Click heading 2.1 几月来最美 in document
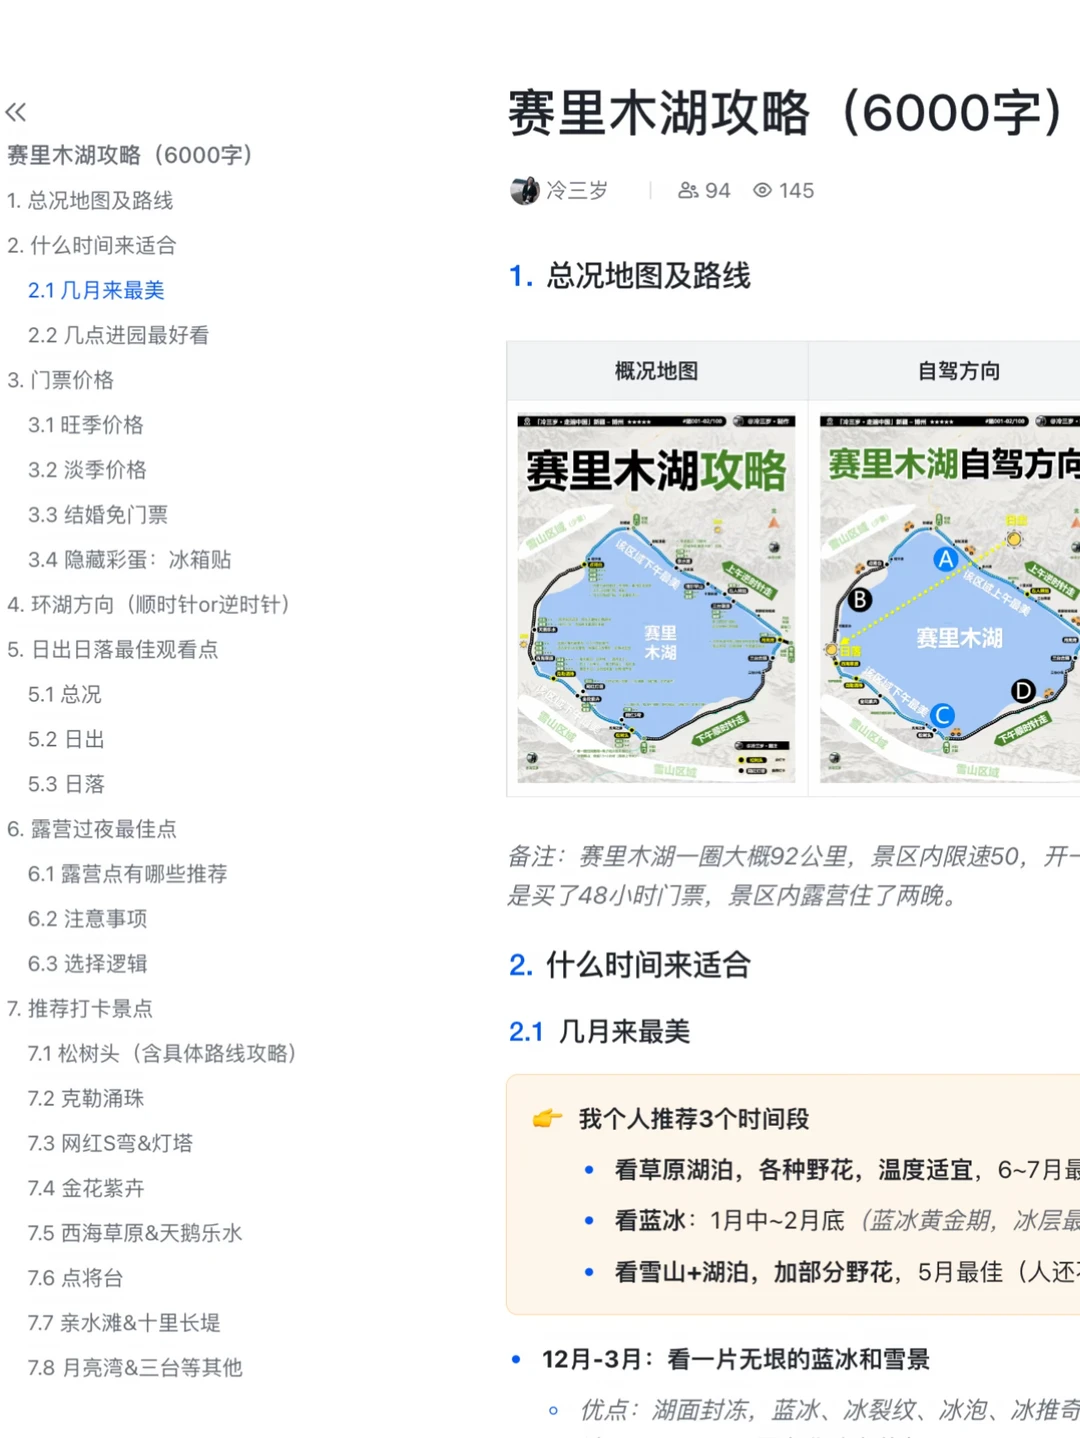The width and height of the screenshot is (1080, 1438). [600, 1032]
